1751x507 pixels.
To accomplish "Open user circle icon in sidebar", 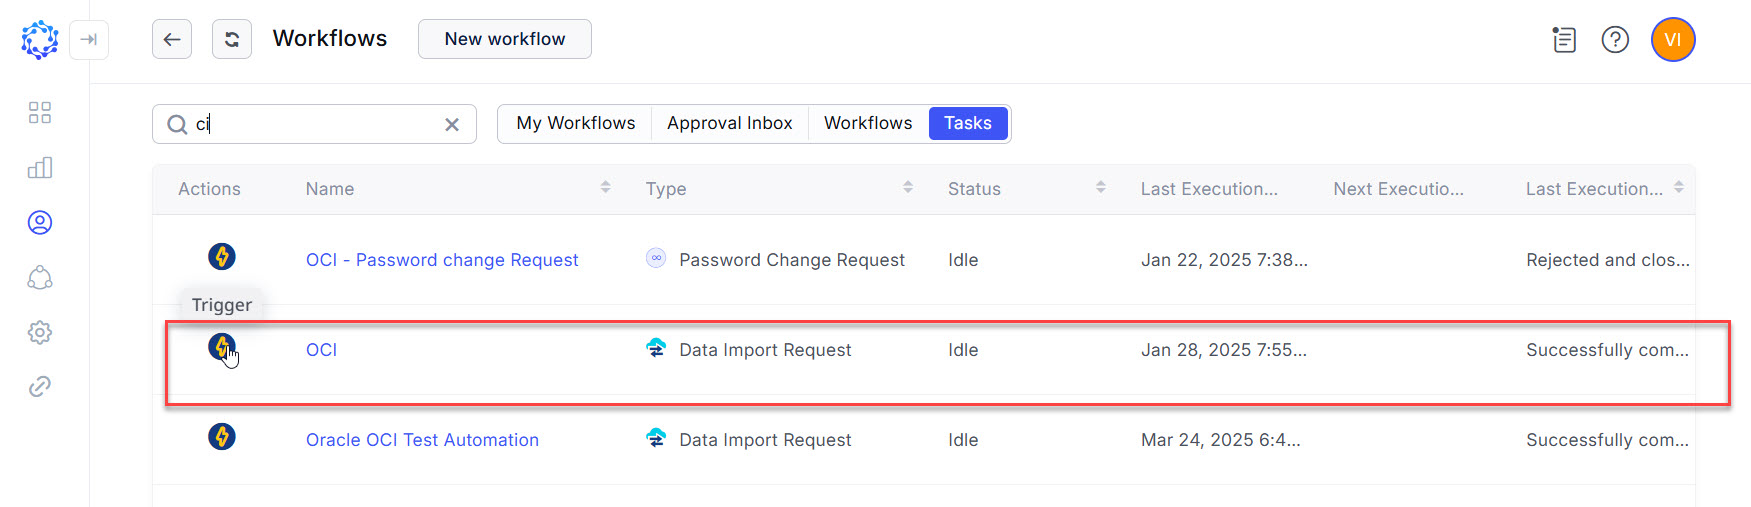I will tap(40, 222).
